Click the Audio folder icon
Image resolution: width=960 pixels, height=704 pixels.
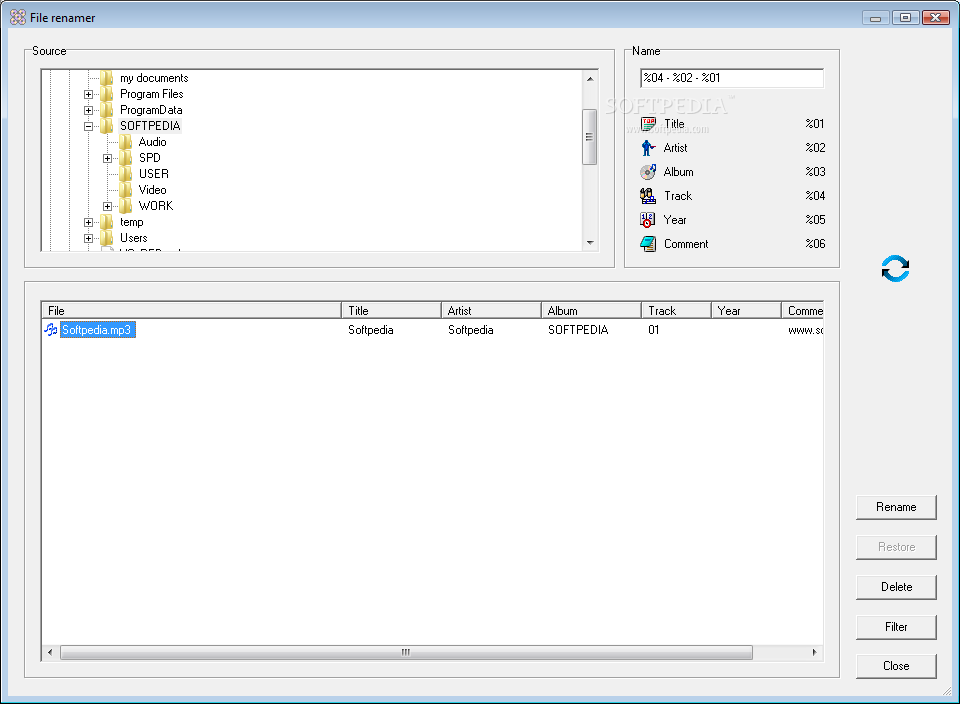click(126, 142)
